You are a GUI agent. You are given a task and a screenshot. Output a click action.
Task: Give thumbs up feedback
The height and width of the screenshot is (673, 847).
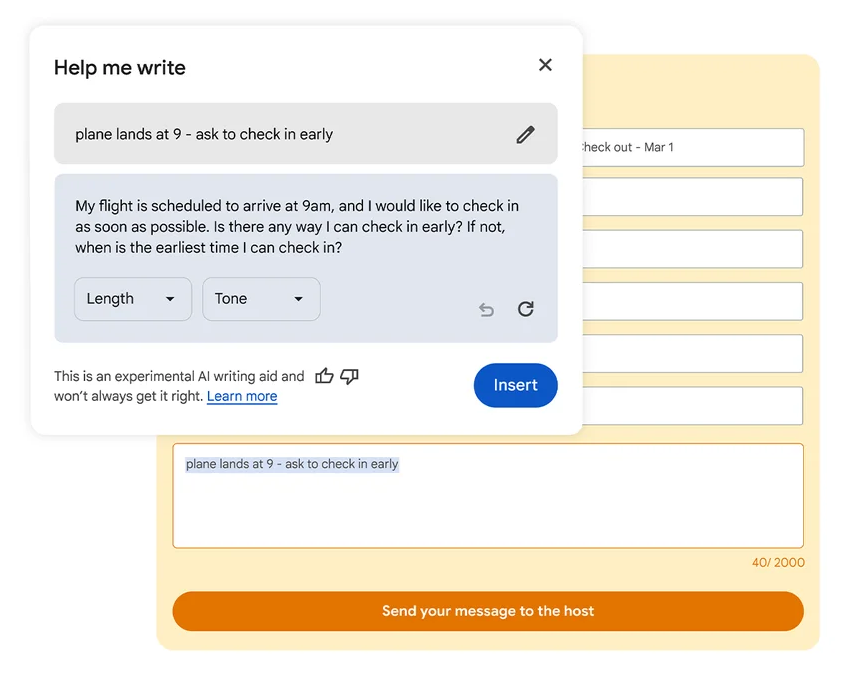[x=324, y=375]
